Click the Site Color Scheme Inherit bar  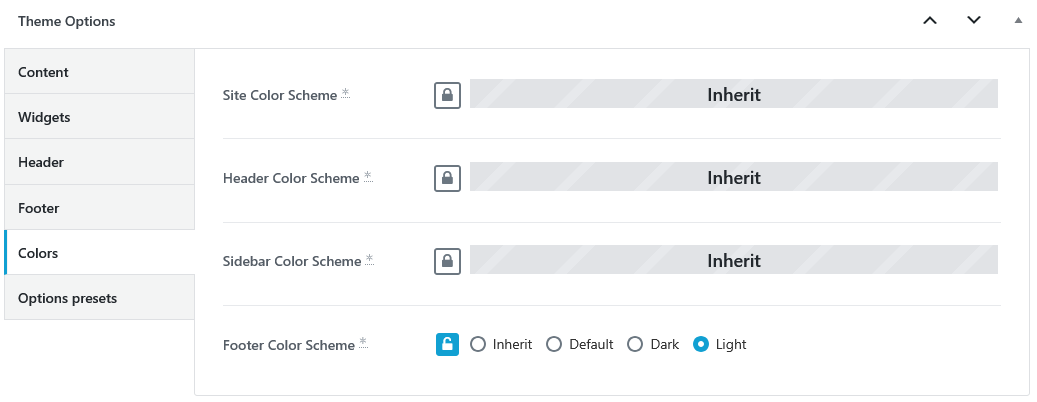click(x=733, y=94)
